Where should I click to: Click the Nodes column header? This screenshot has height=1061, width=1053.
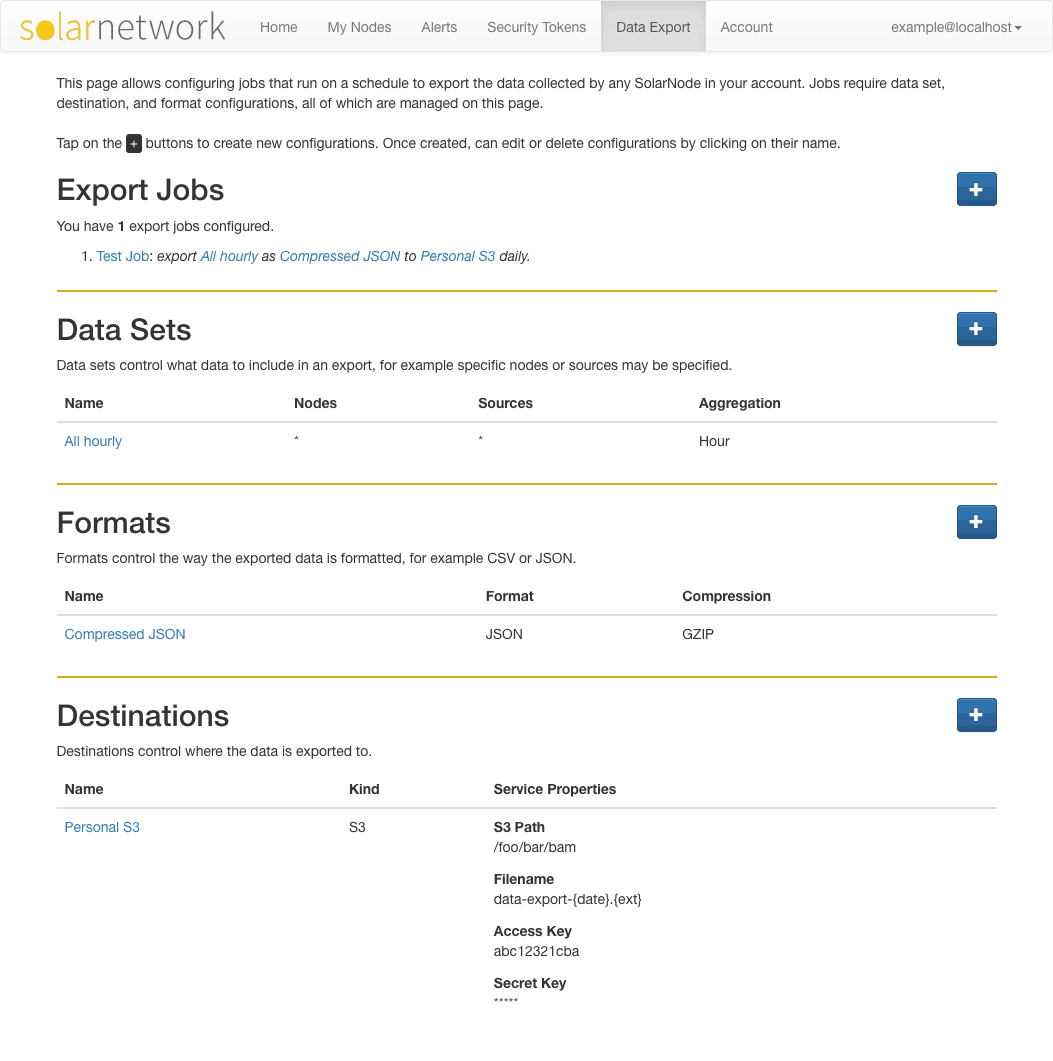click(315, 403)
